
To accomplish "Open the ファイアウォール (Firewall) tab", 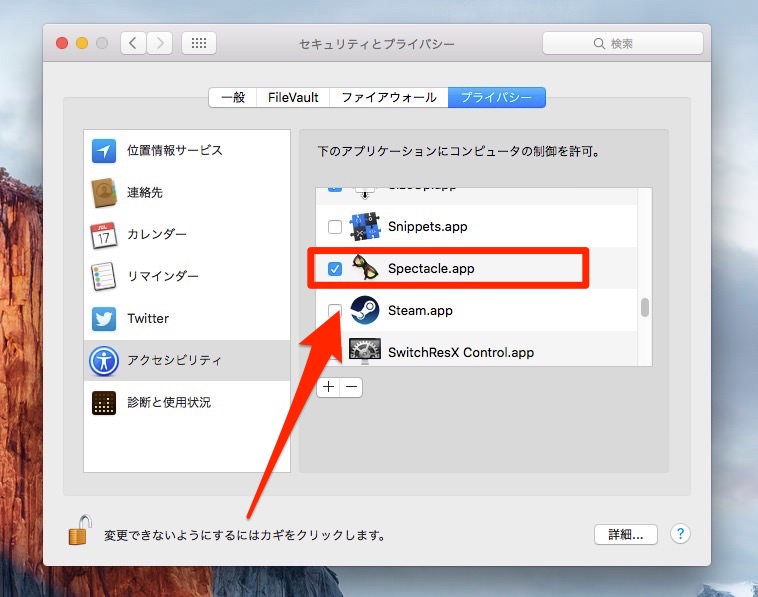I will coord(389,98).
